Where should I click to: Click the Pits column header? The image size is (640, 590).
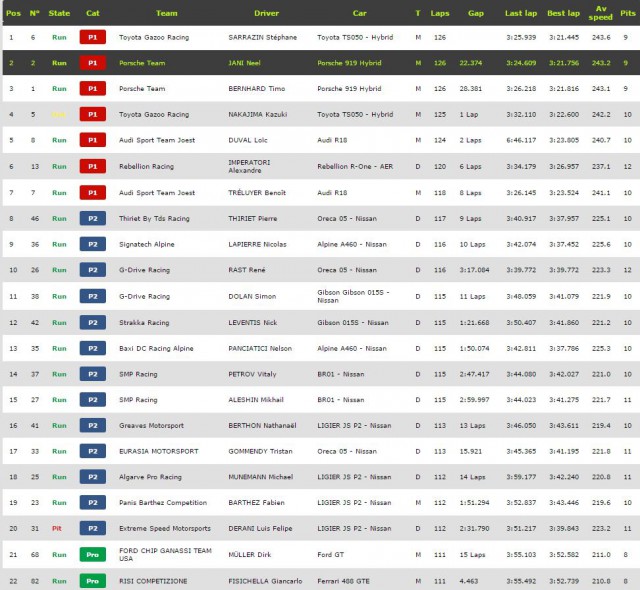[x=628, y=13]
